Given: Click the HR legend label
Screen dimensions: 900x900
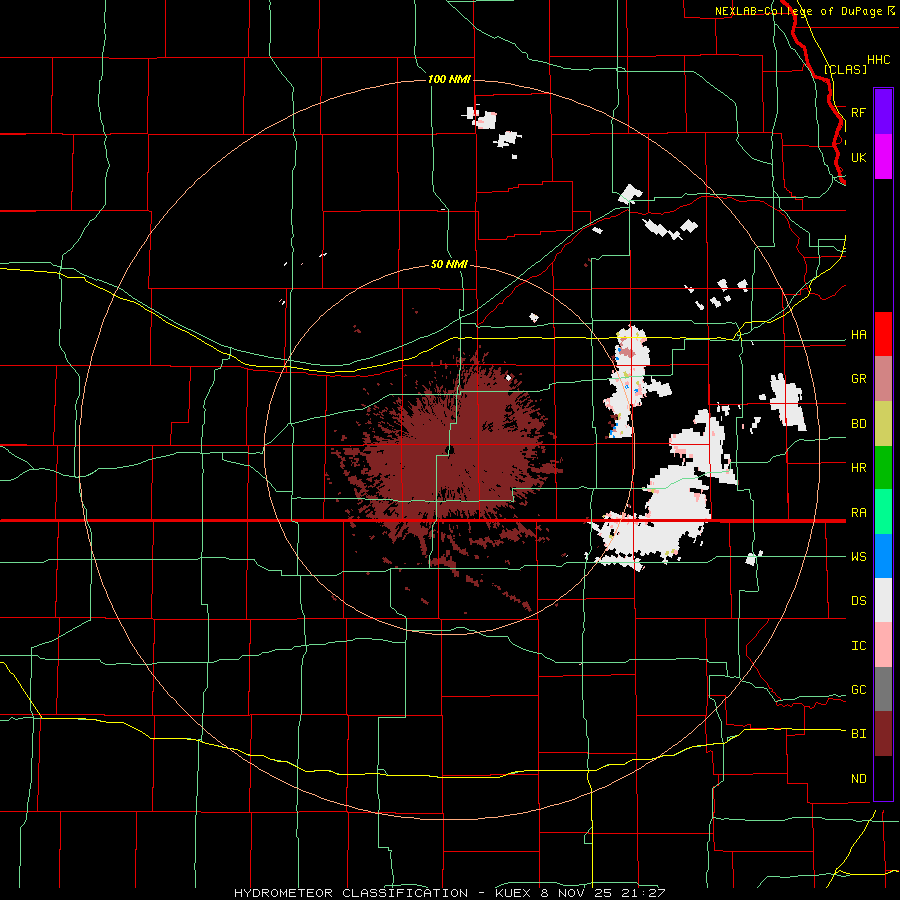Looking at the screenshot, I should tap(858, 468).
